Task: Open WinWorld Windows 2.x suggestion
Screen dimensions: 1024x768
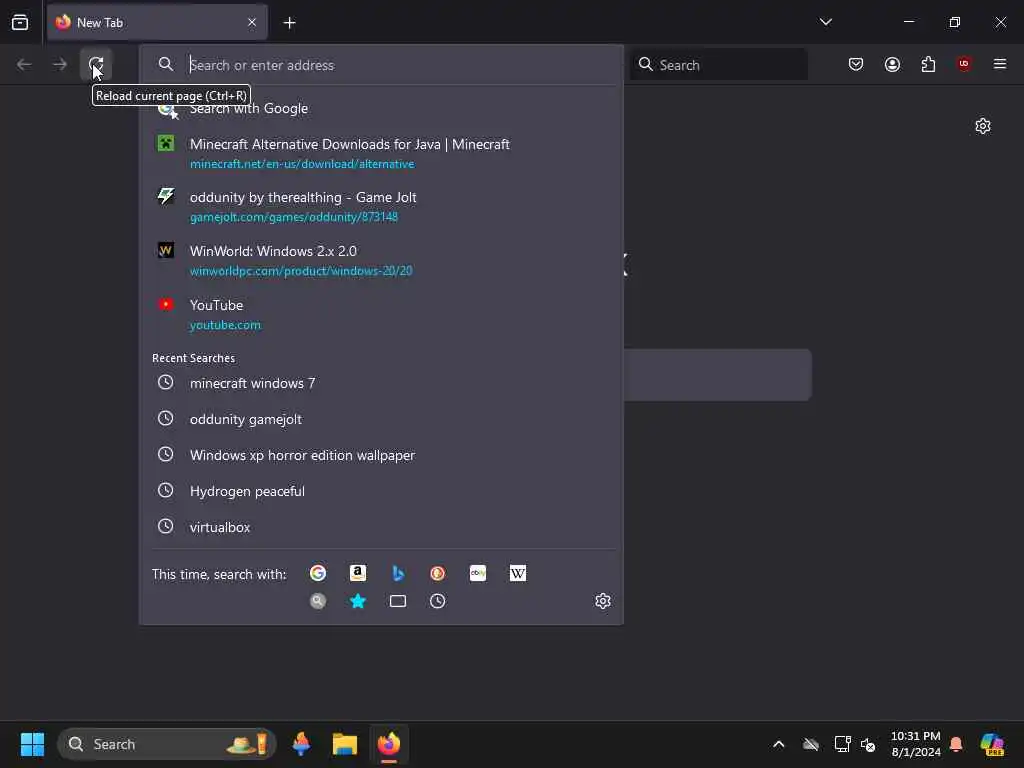Action: (x=381, y=261)
